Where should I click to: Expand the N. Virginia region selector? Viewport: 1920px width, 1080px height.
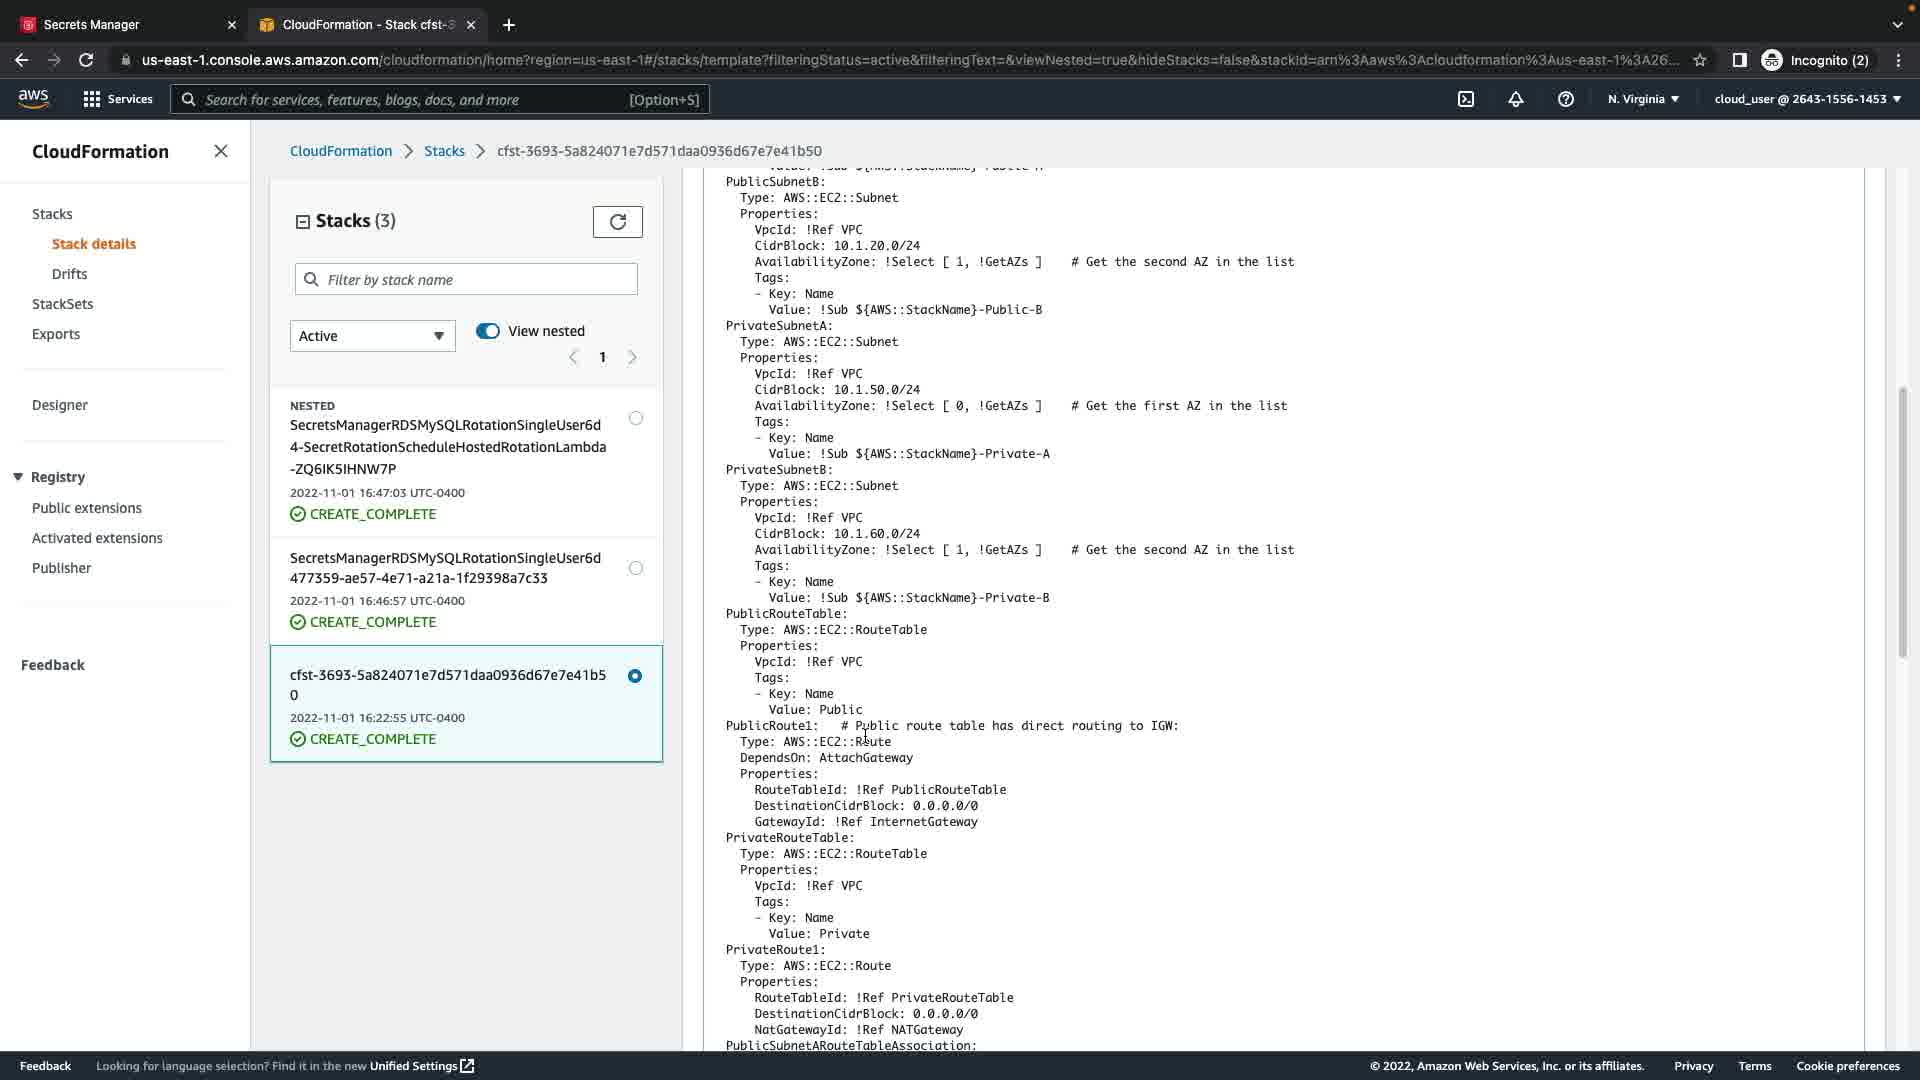tap(1643, 99)
